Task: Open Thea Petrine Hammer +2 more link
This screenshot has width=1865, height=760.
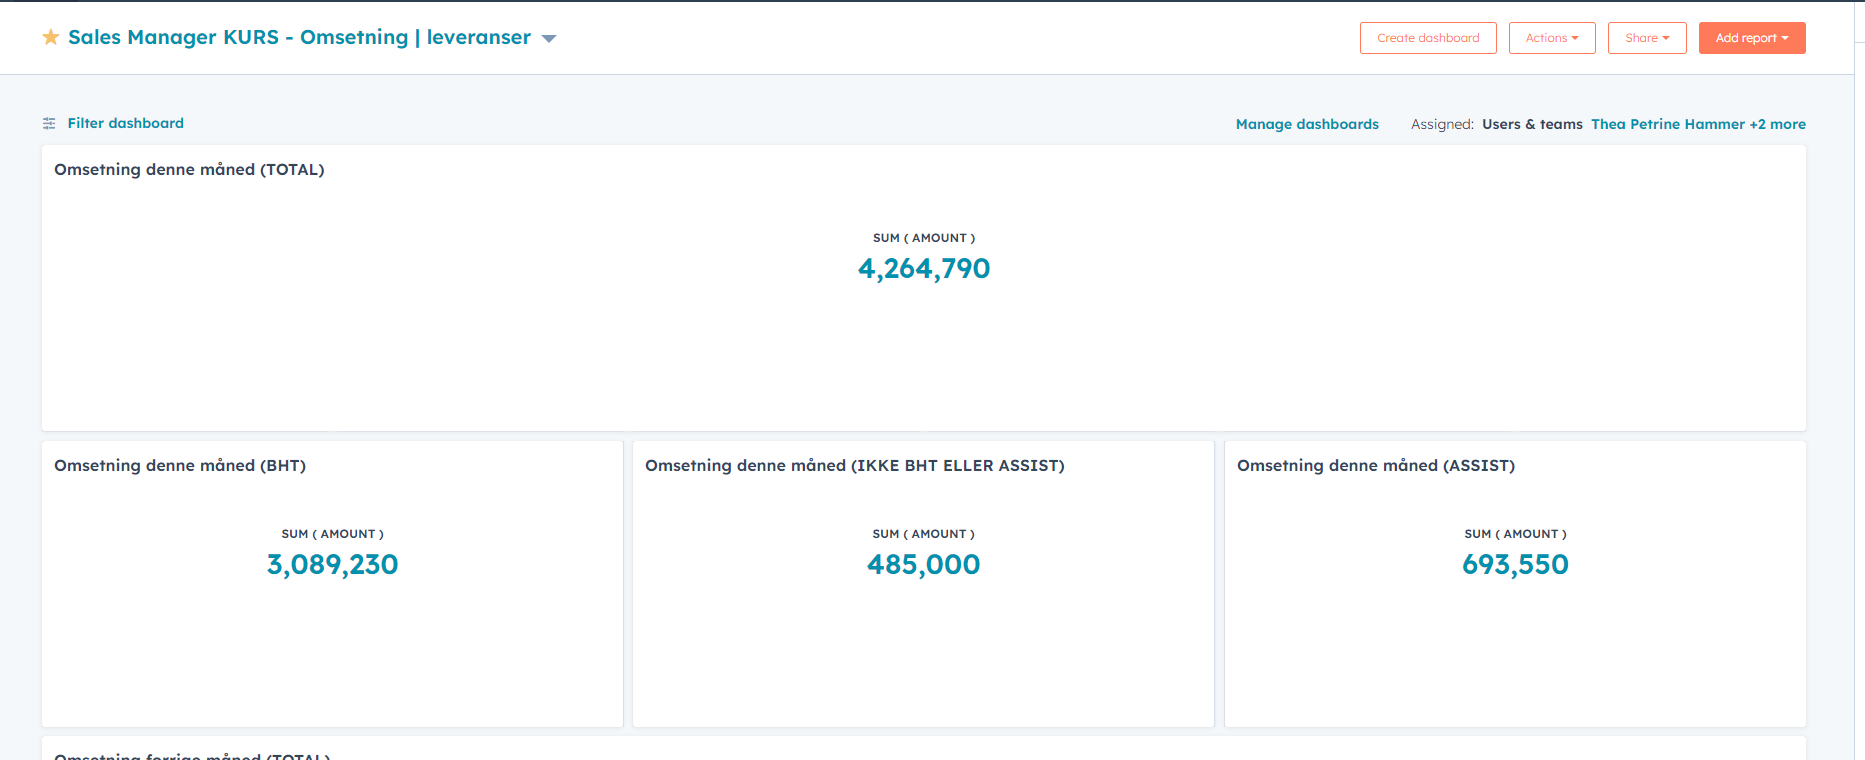Action: [1697, 124]
